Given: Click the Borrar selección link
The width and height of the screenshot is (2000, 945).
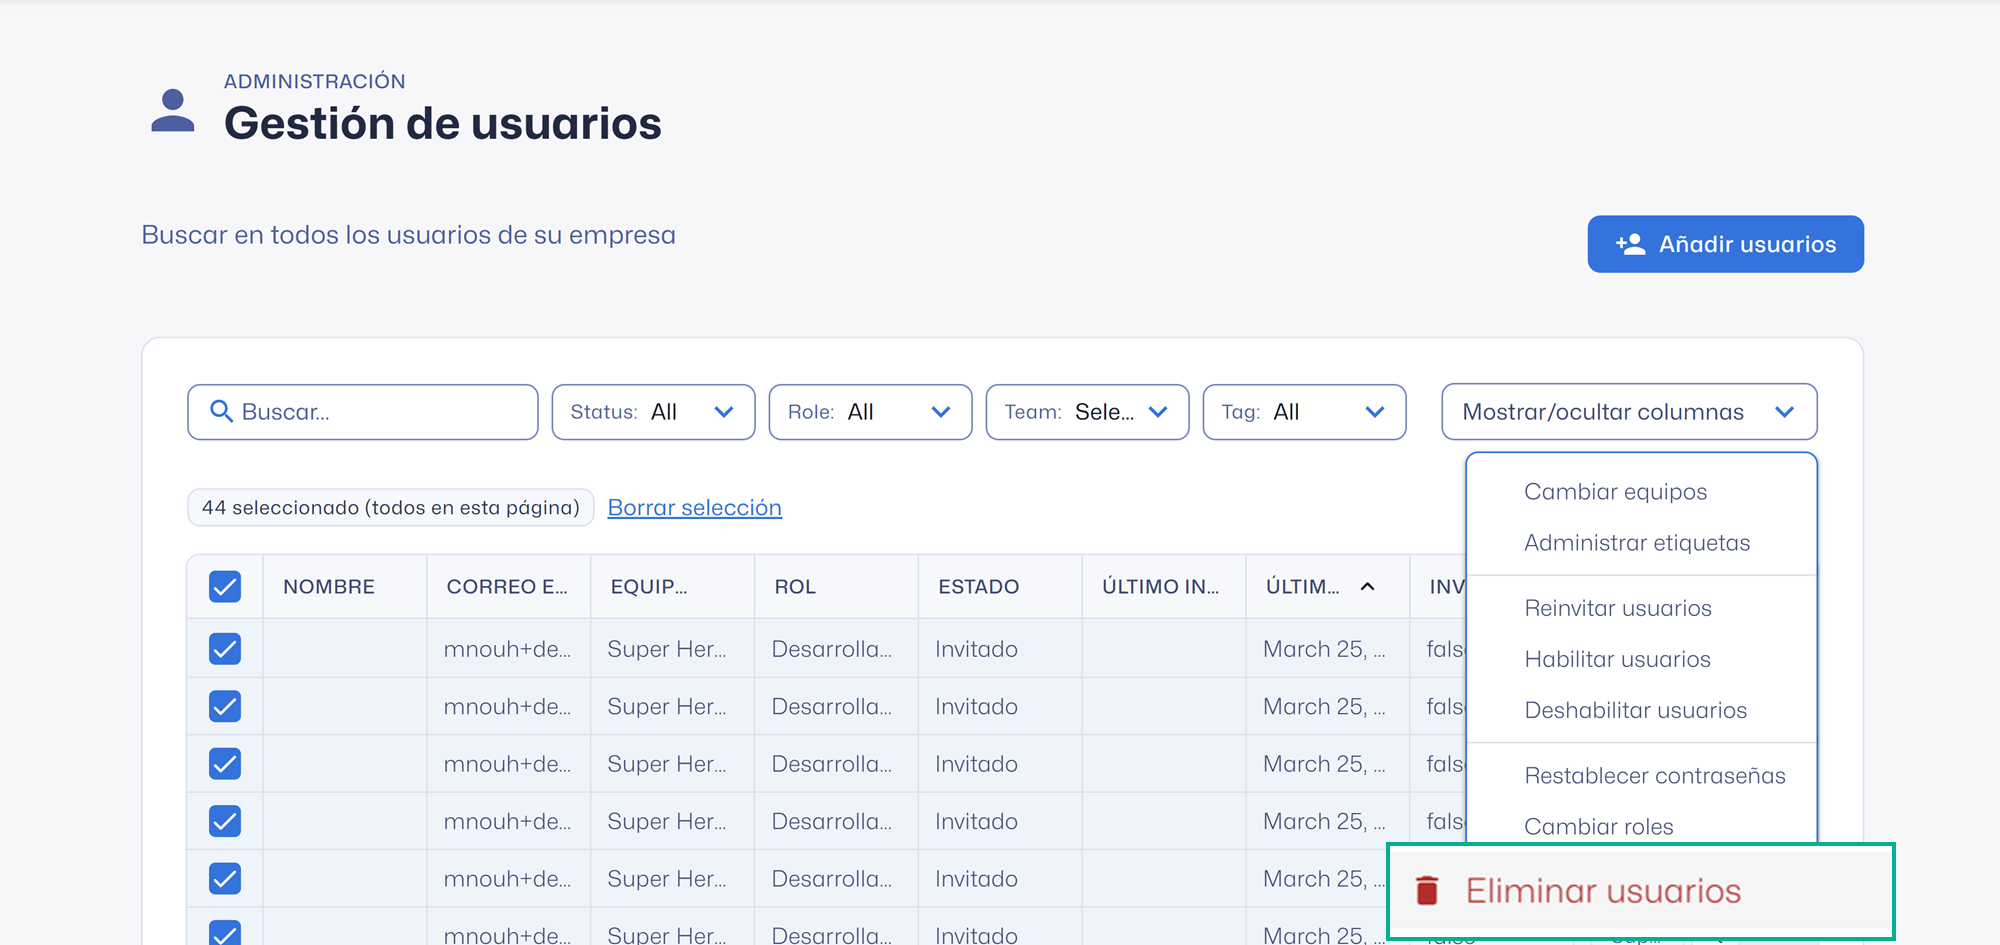Looking at the screenshot, I should 694,508.
